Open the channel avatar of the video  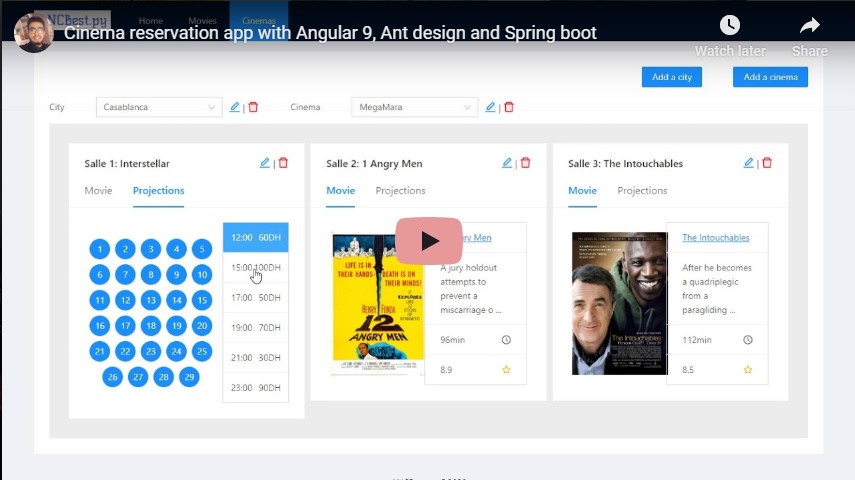click(x=34, y=33)
